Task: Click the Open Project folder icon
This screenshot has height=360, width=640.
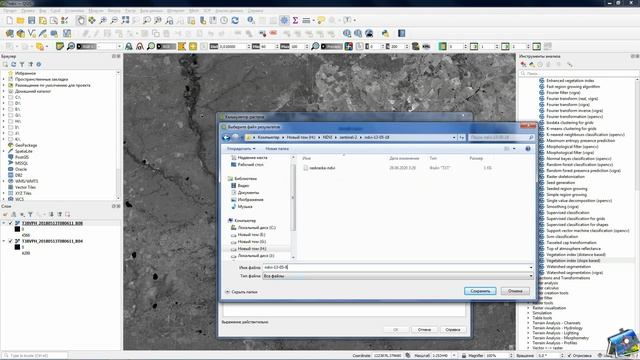Action: click(x=20, y=20)
